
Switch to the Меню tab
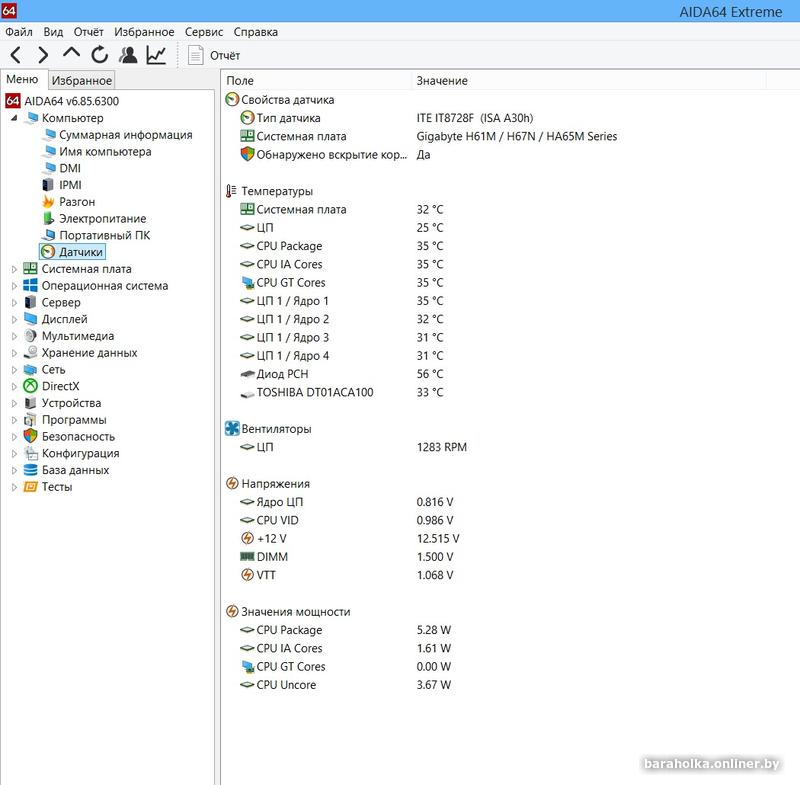tap(22, 80)
